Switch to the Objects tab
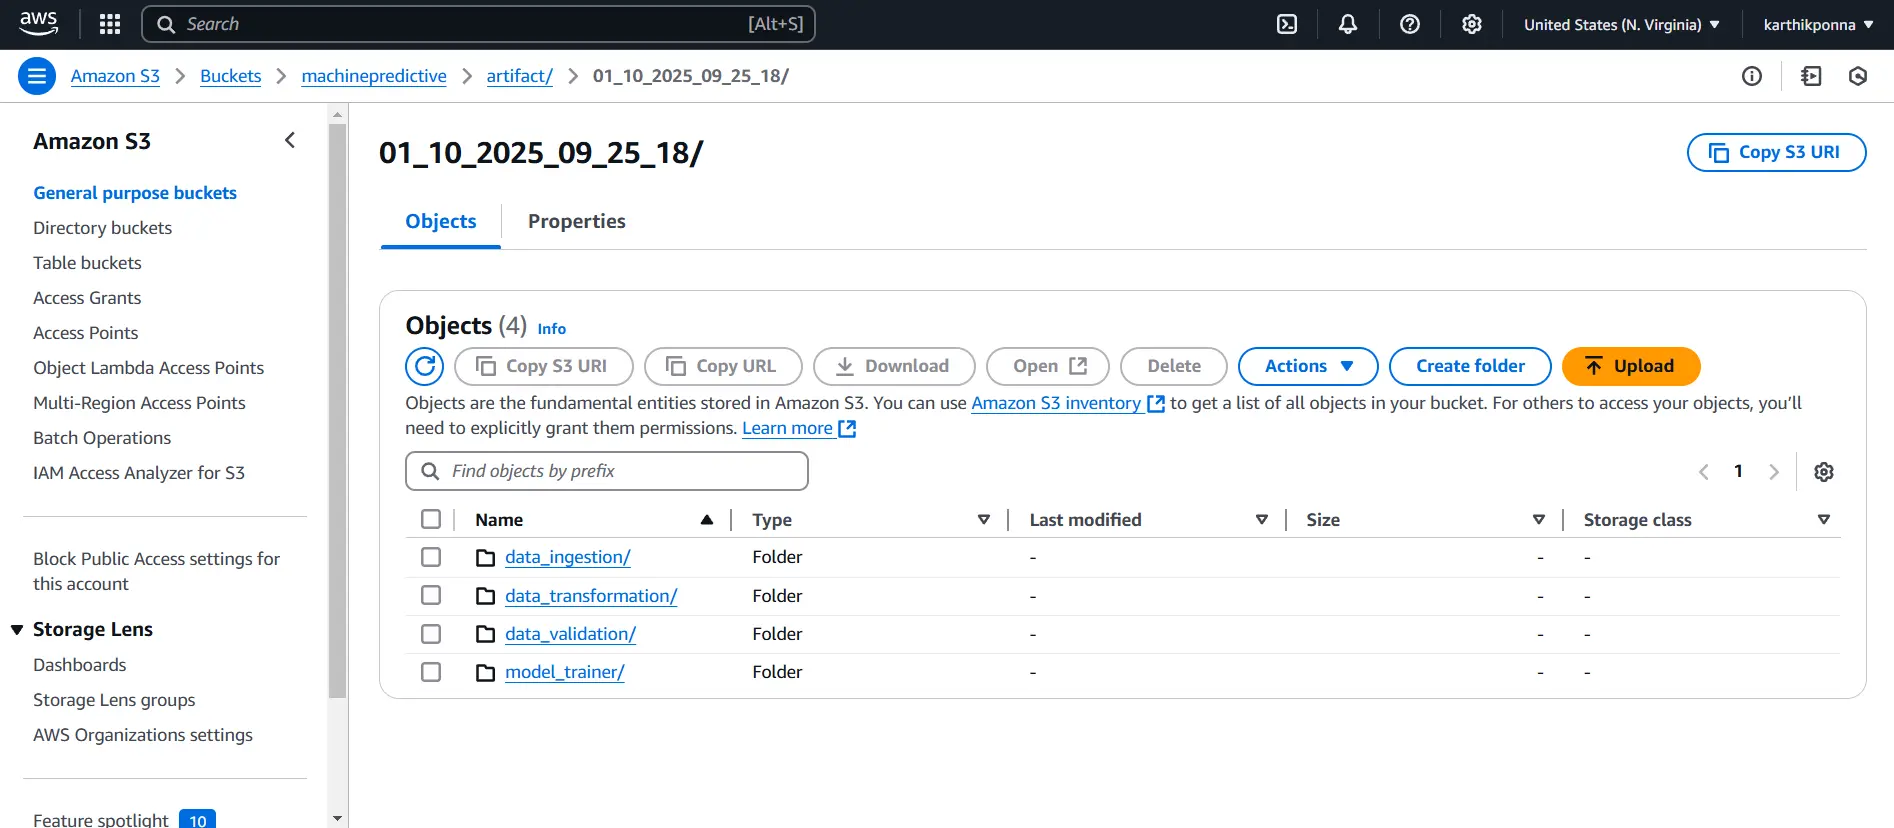1894x828 pixels. click(441, 222)
